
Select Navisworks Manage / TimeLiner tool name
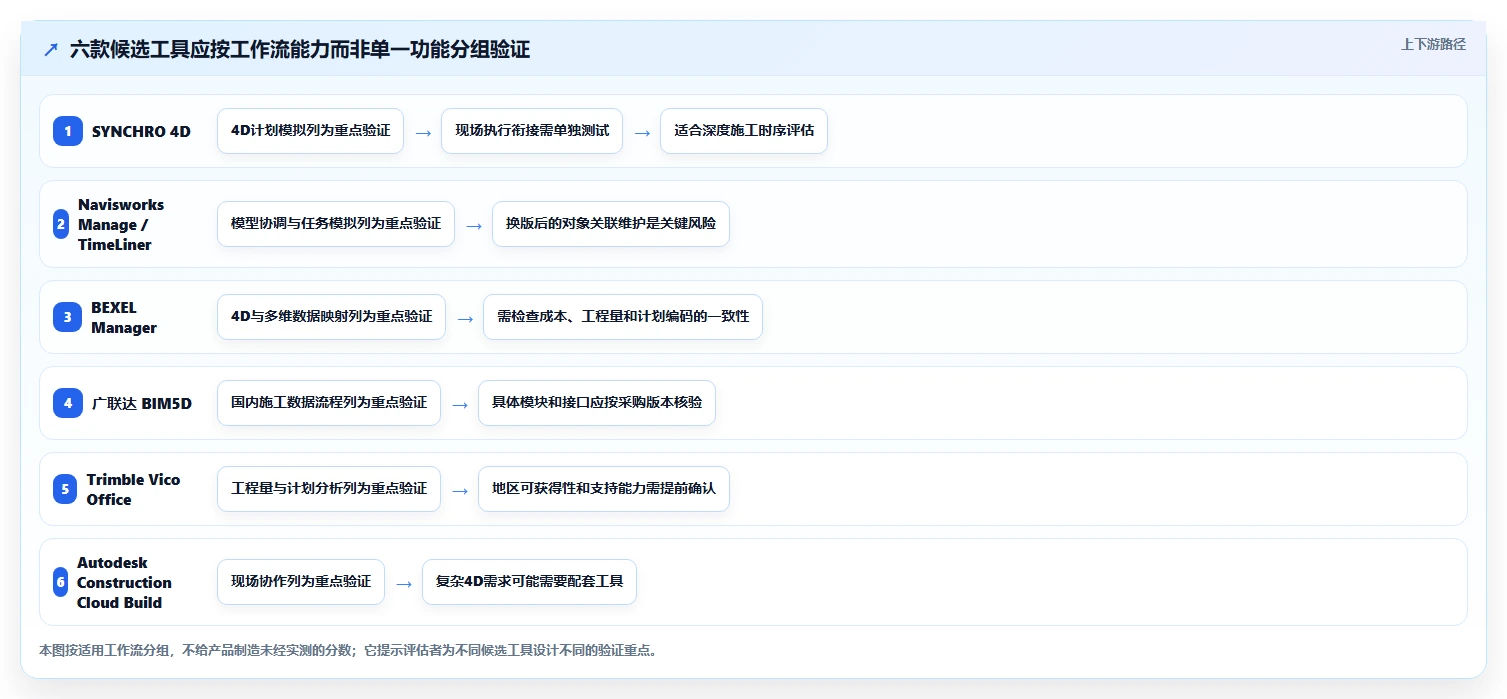pyautogui.click(x=121, y=224)
